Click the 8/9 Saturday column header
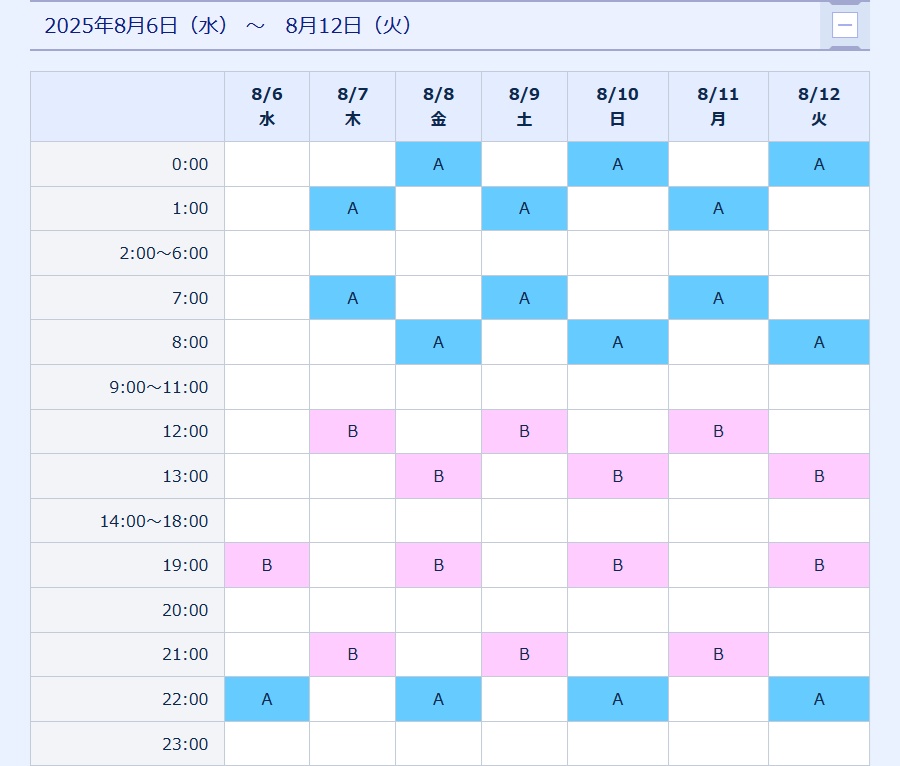 524,106
